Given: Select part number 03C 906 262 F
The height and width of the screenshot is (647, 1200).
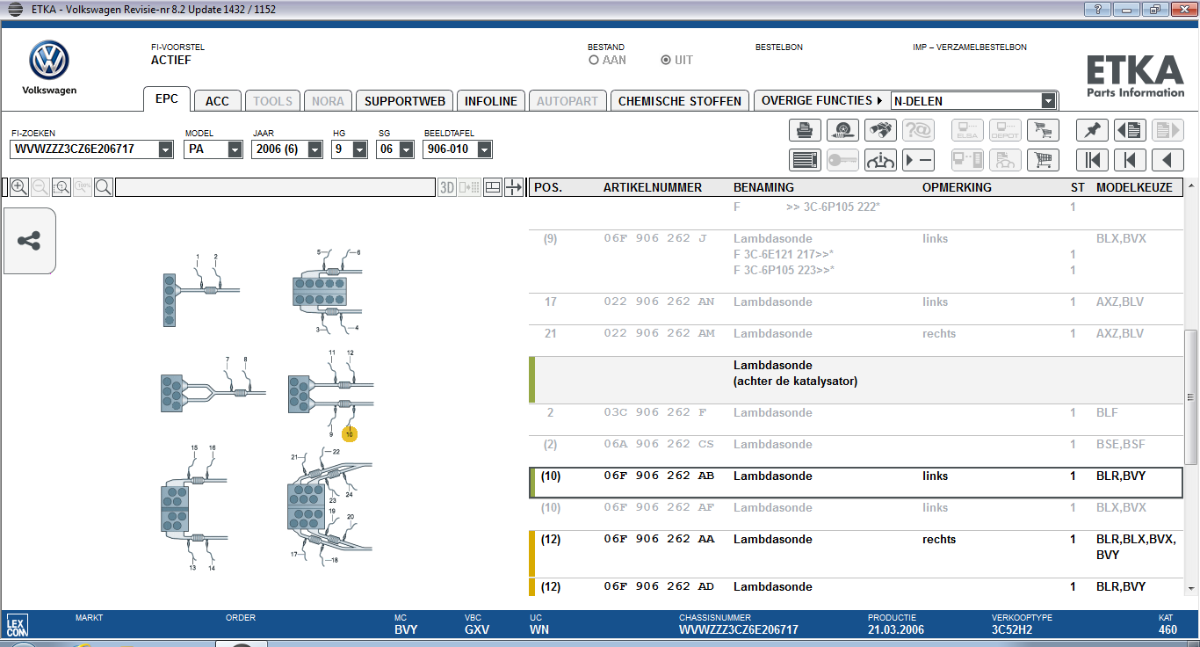Looking at the screenshot, I should 654,413.
